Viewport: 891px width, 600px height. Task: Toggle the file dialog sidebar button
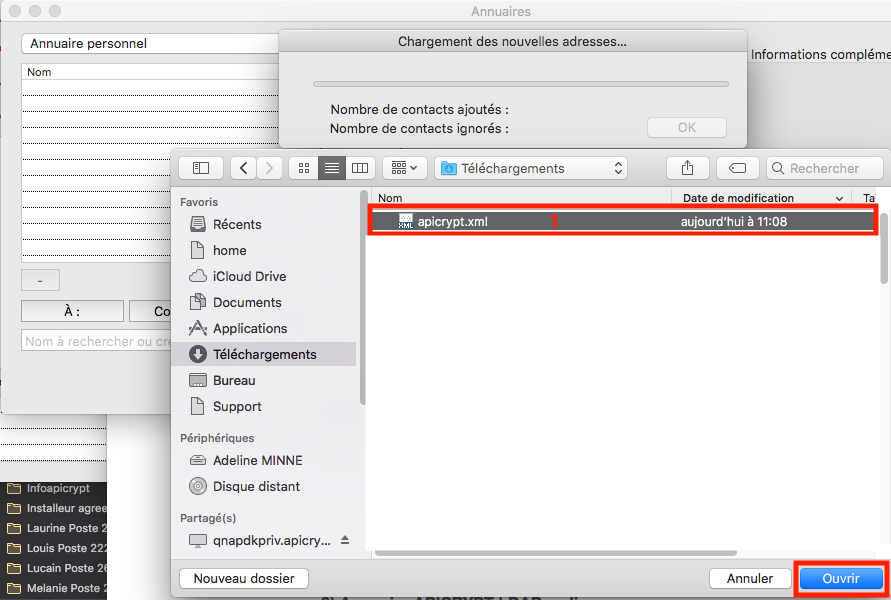[x=201, y=168]
